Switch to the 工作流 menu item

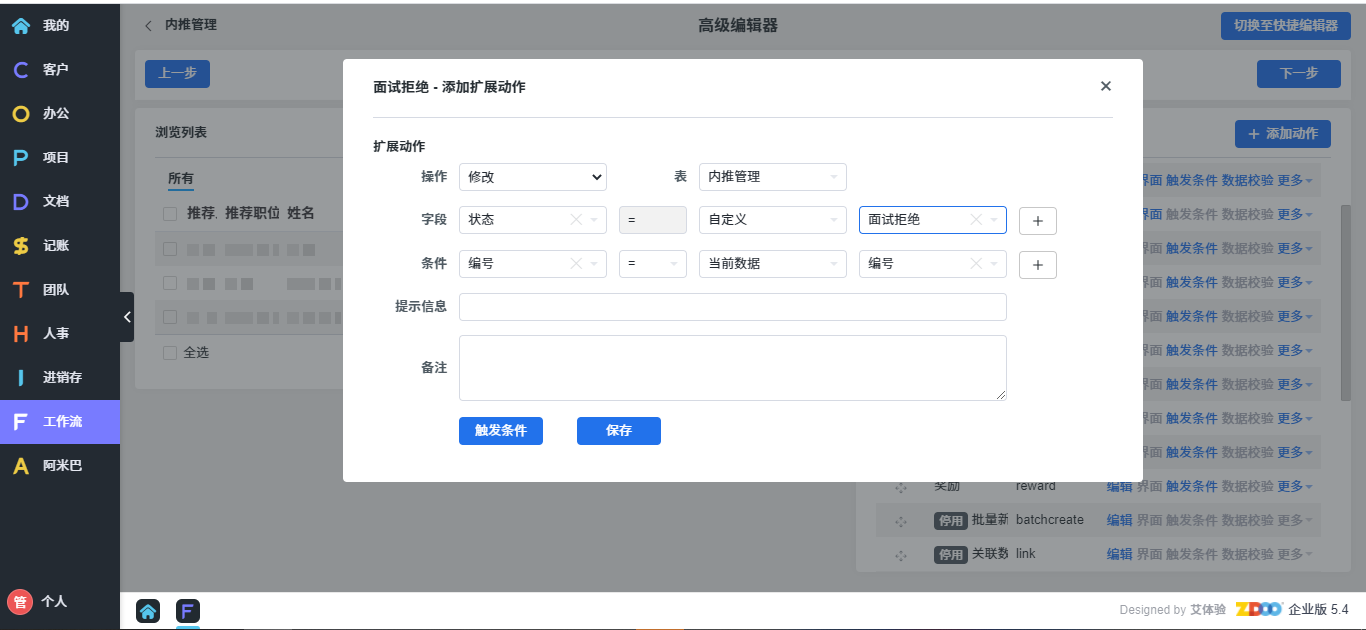pyautogui.click(x=60, y=422)
